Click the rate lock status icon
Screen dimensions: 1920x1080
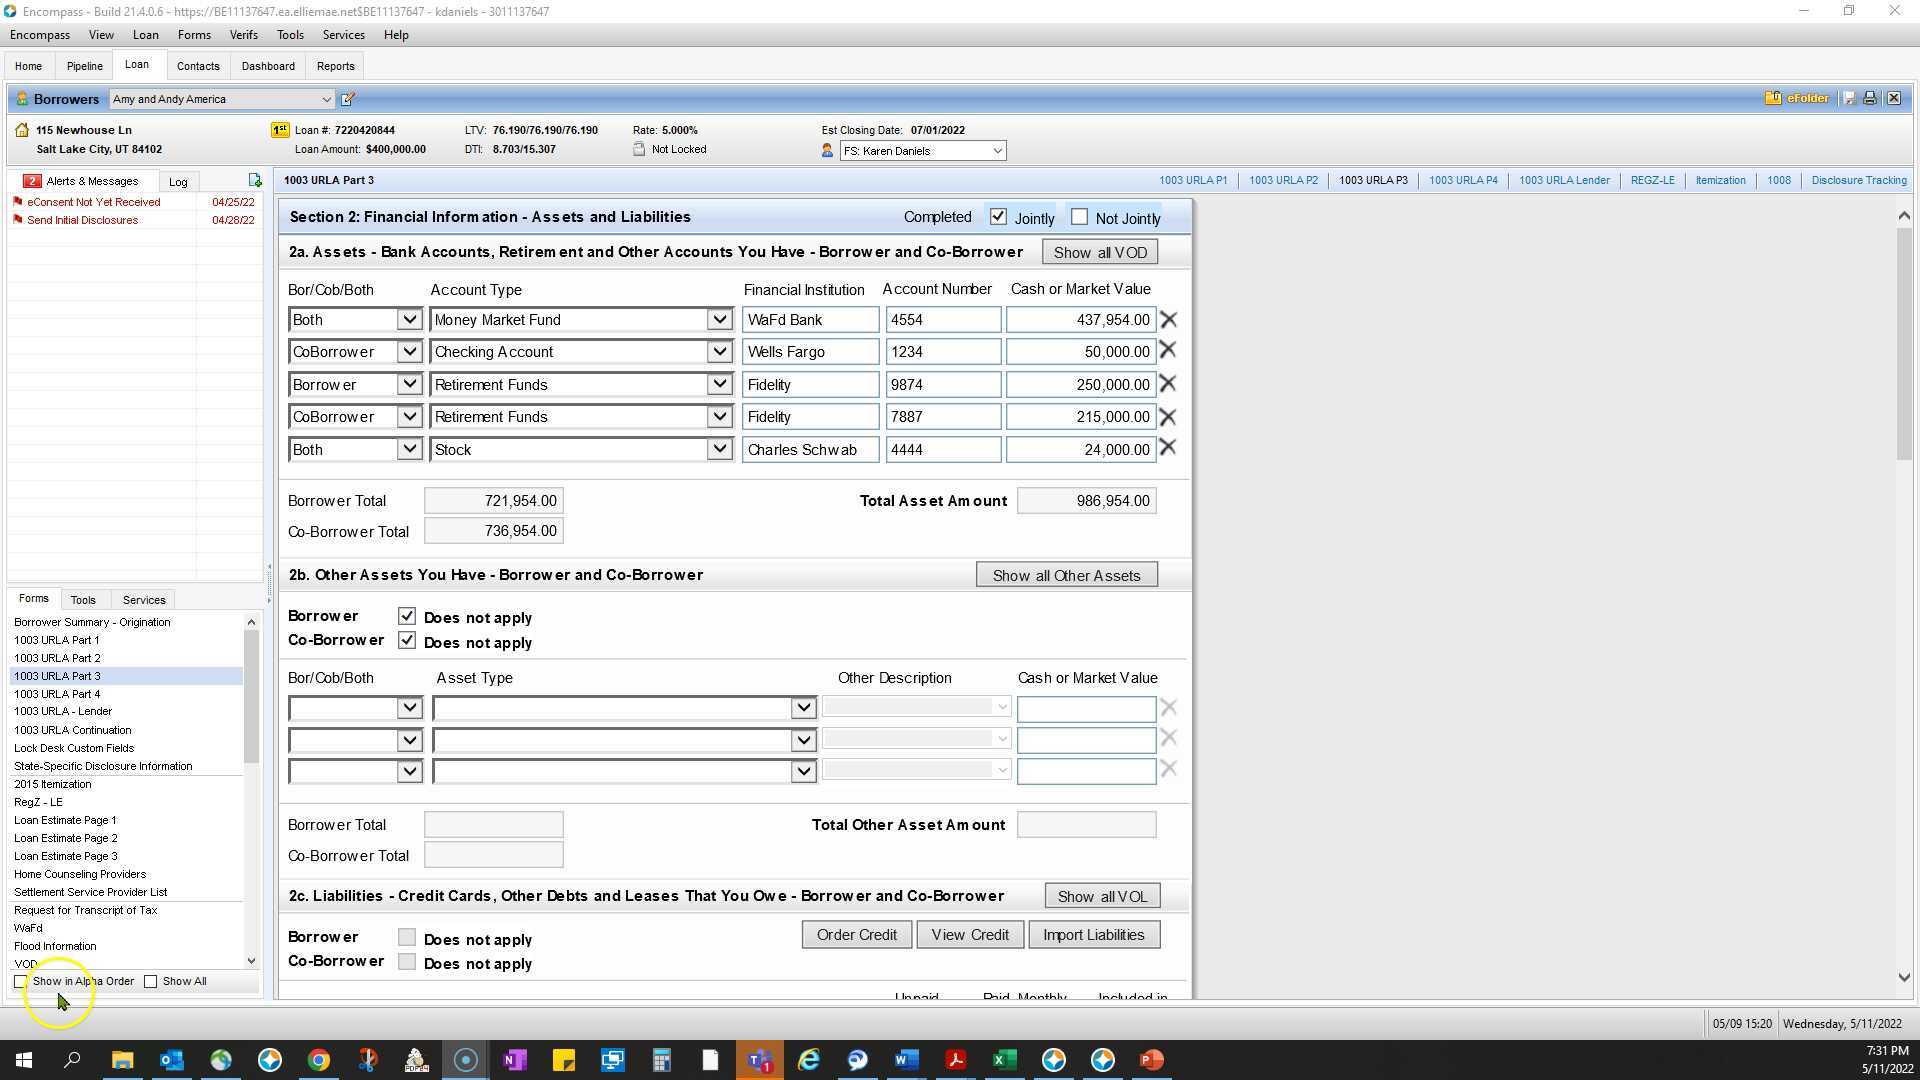tap(639, 149)
